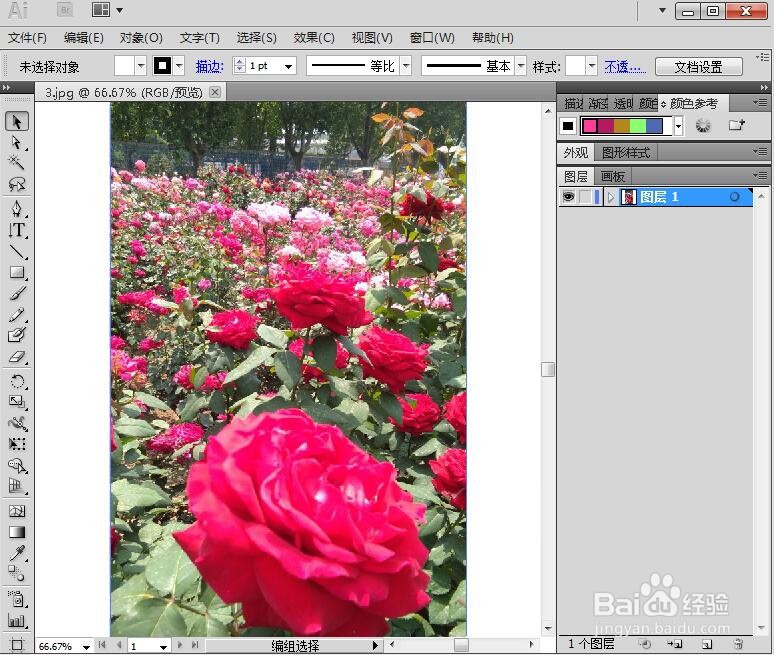This screenshot has height=655, width=774.
Task: Select the Eraser tool
Action: (17, 356)
